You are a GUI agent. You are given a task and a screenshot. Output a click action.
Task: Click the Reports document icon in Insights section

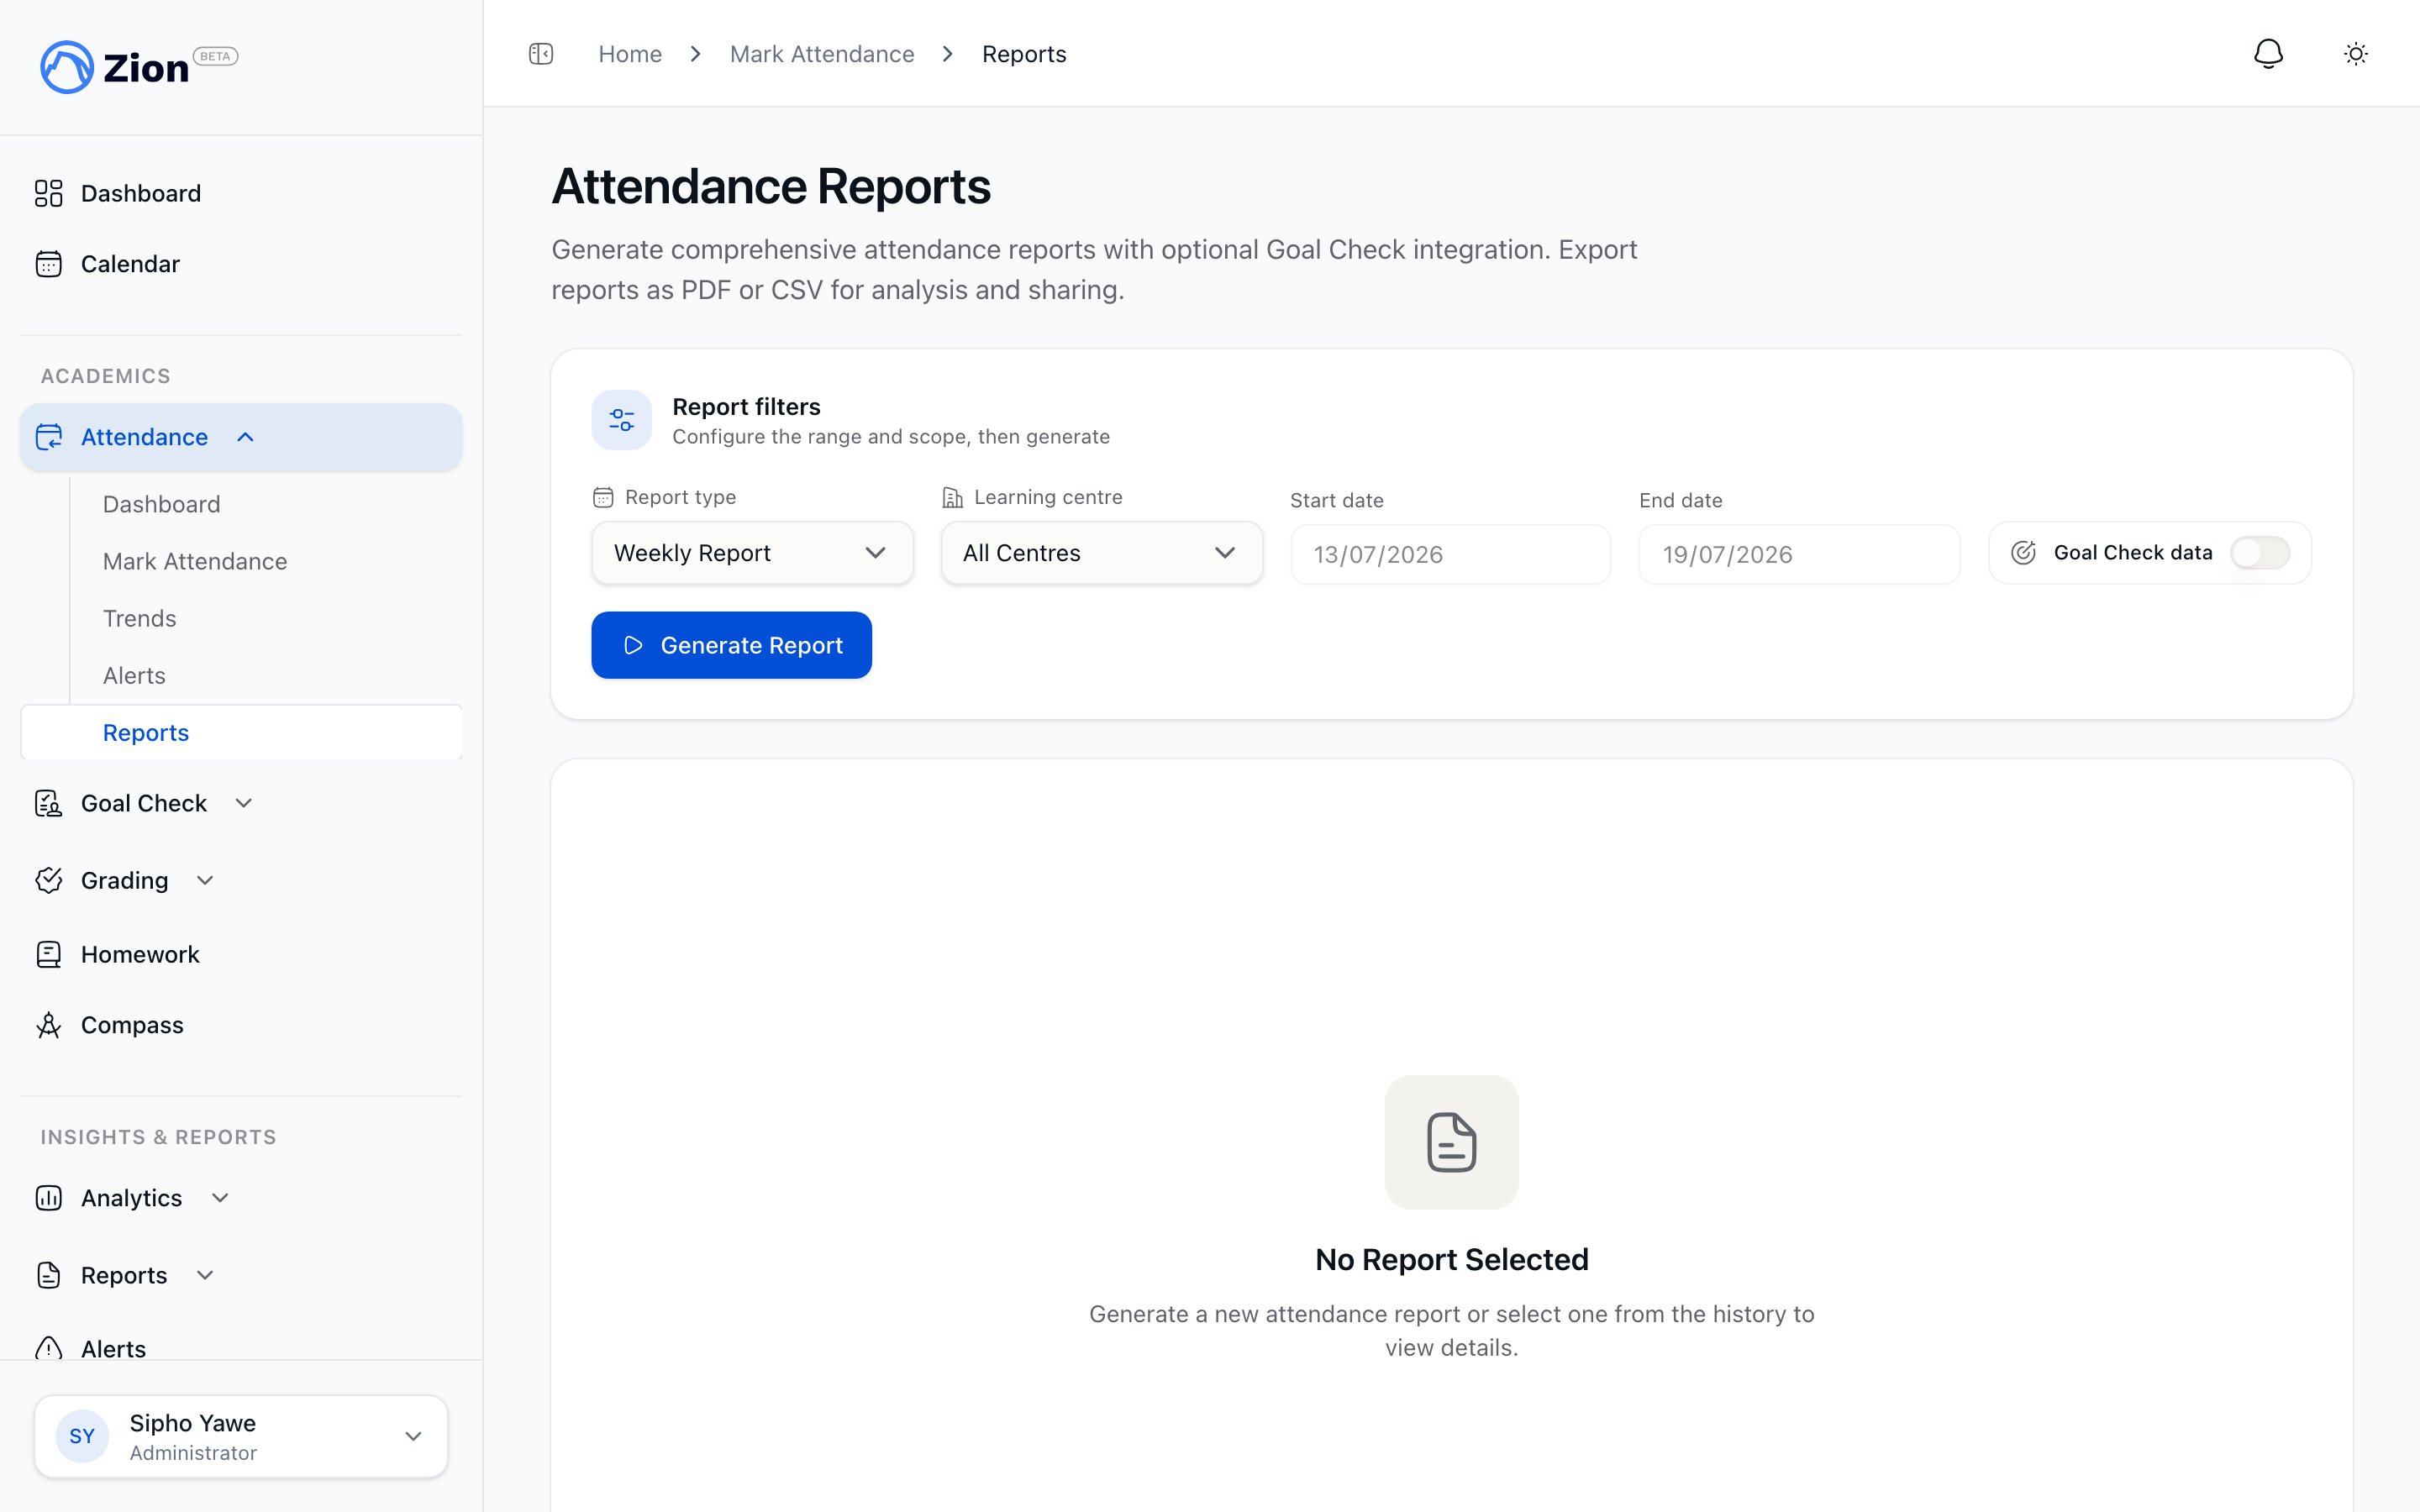pyautogui.click(x=49, y=1275)
